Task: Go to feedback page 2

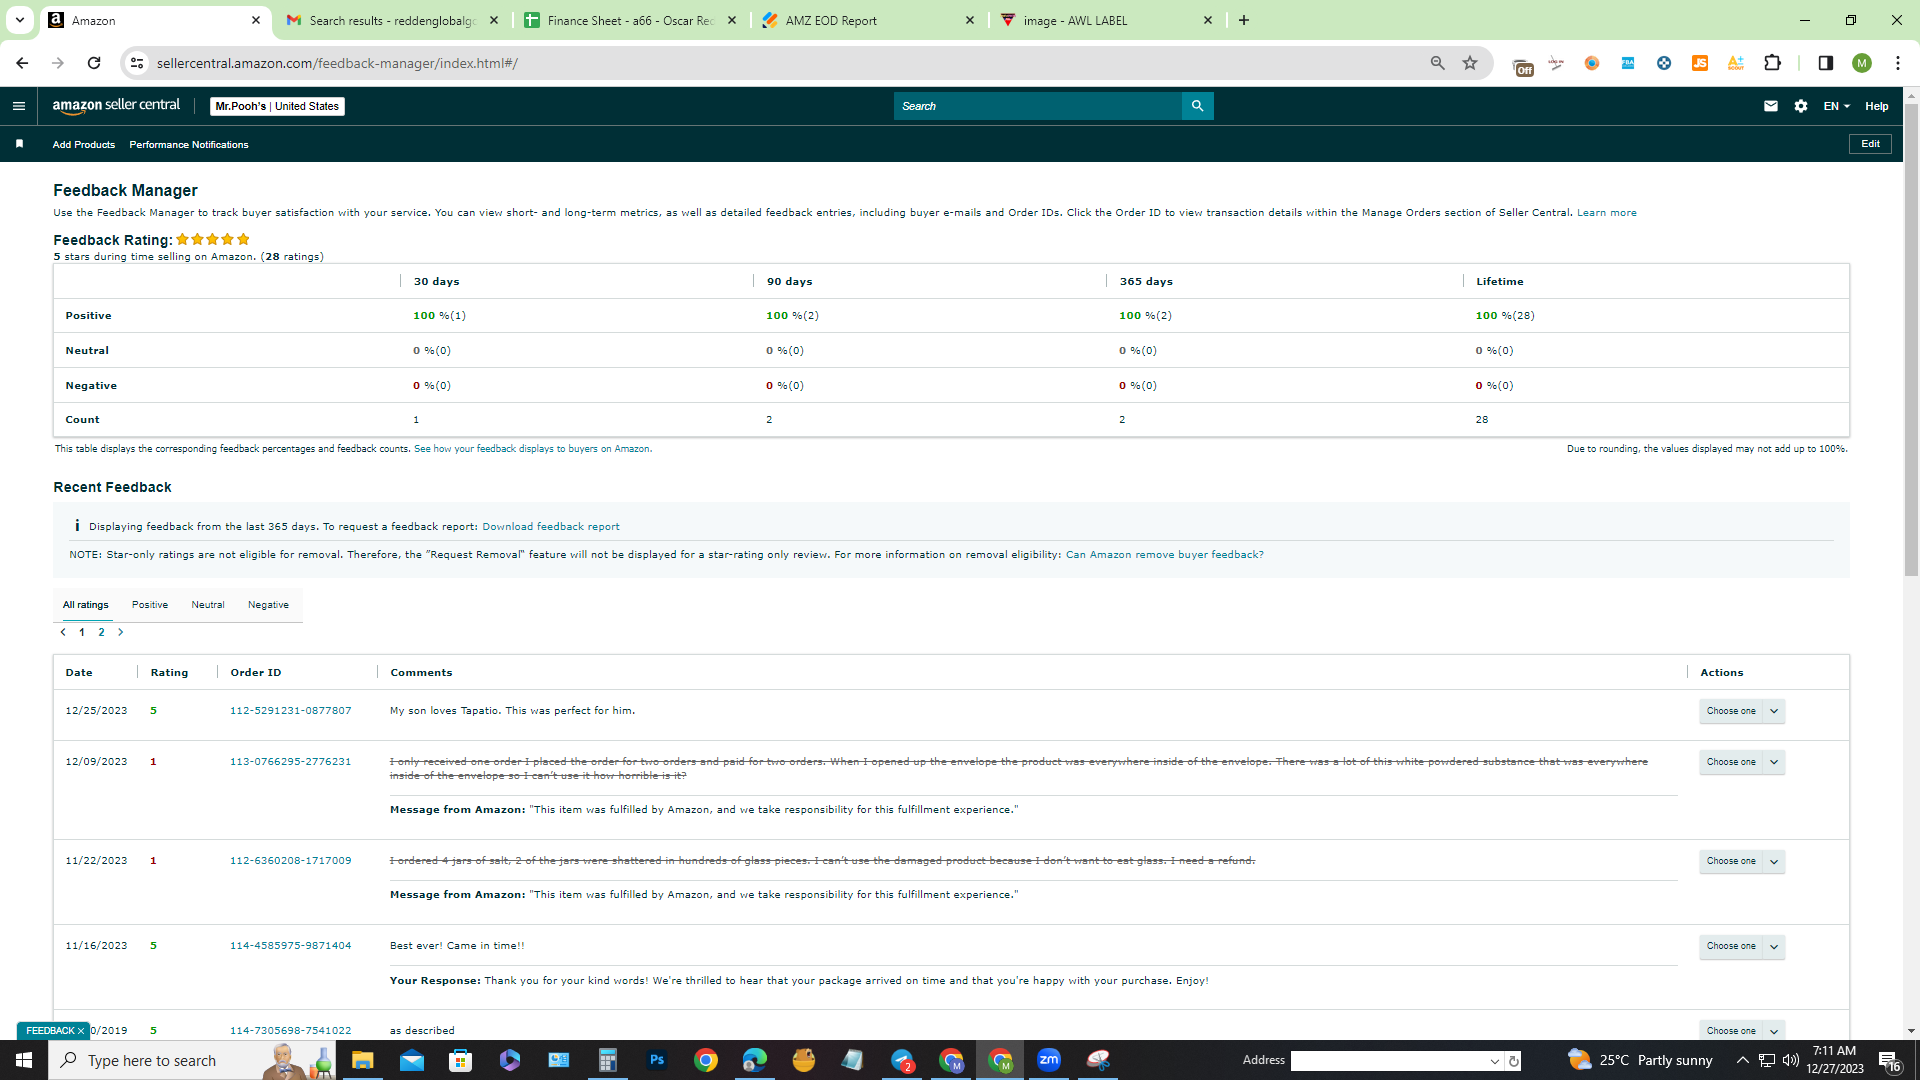Action: click(x=101, y=632)
